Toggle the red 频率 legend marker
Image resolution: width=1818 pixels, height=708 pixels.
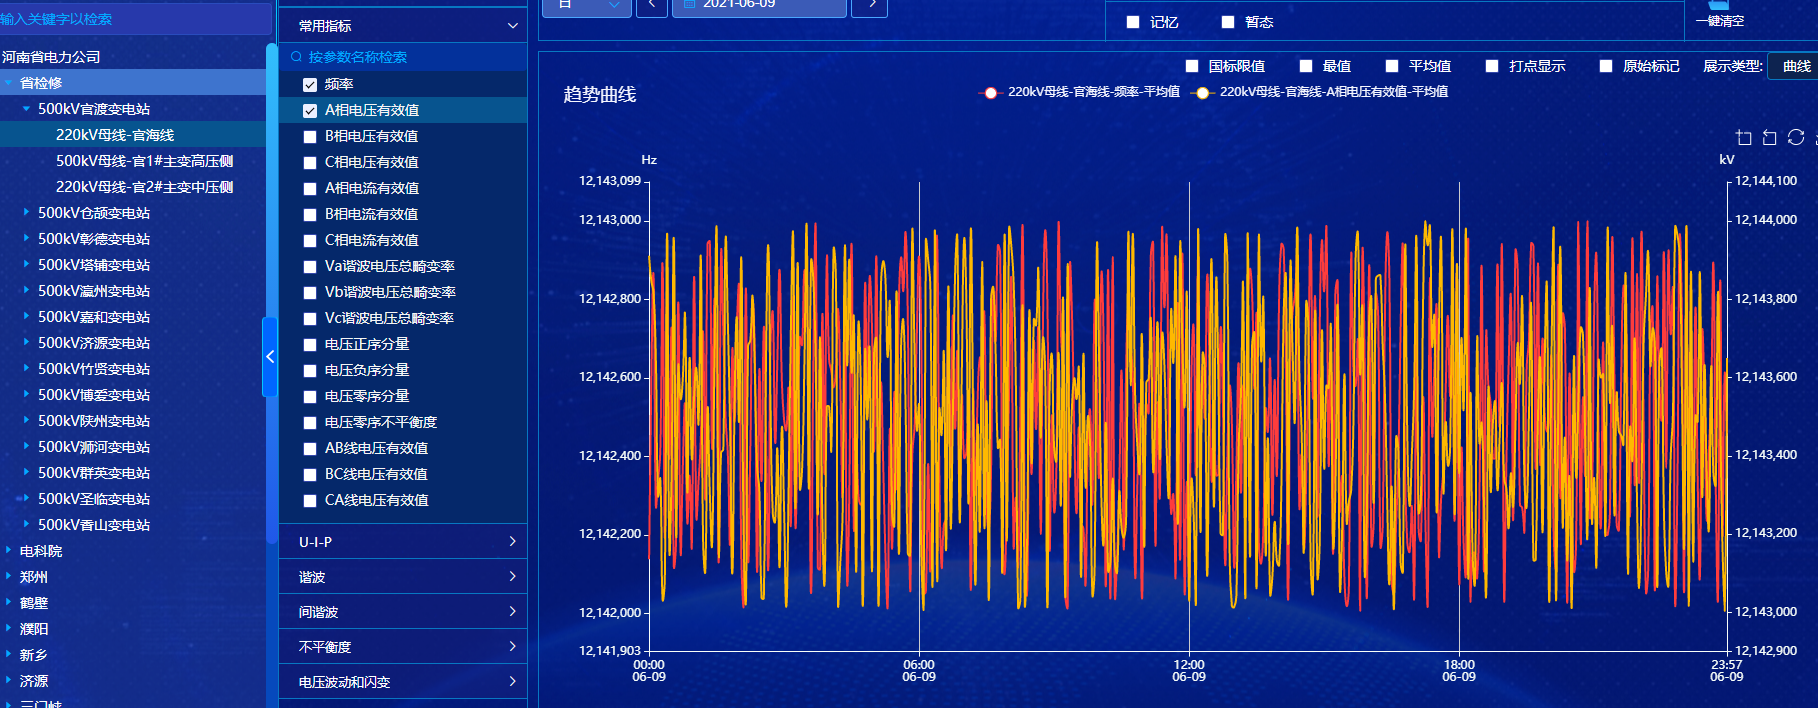(990, 93)
